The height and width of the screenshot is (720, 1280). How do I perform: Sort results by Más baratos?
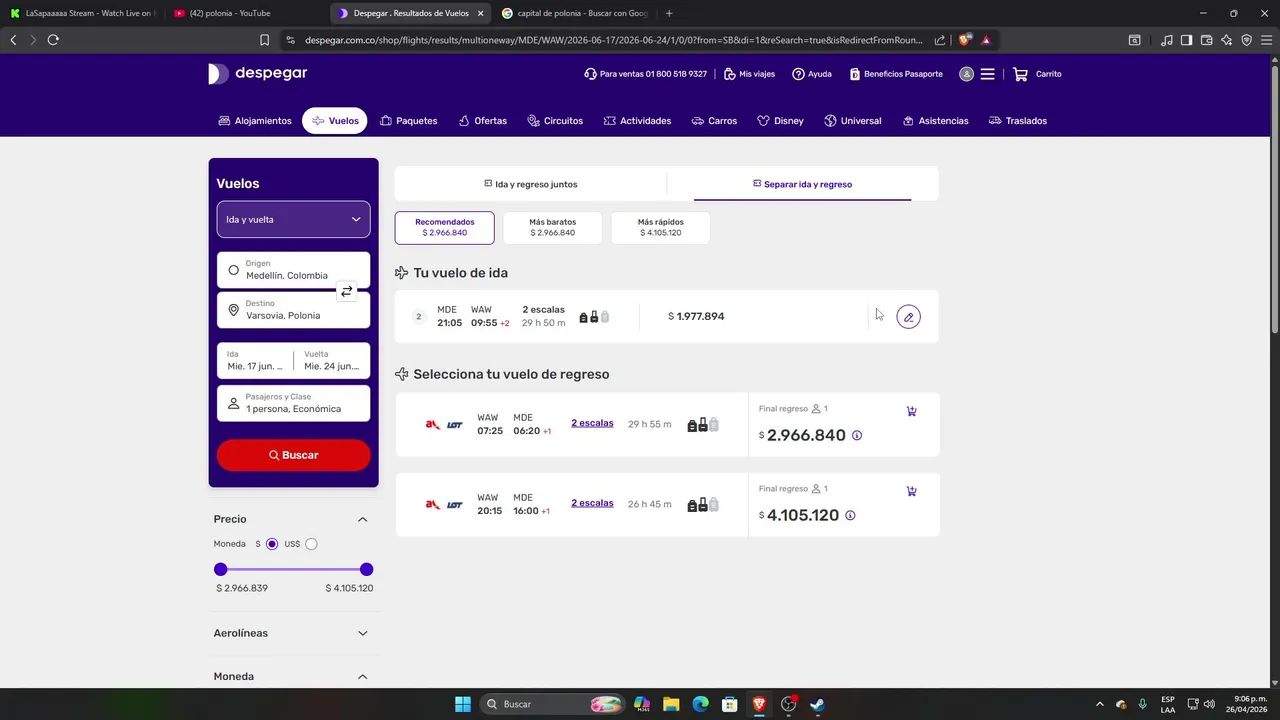coord(552,227)
